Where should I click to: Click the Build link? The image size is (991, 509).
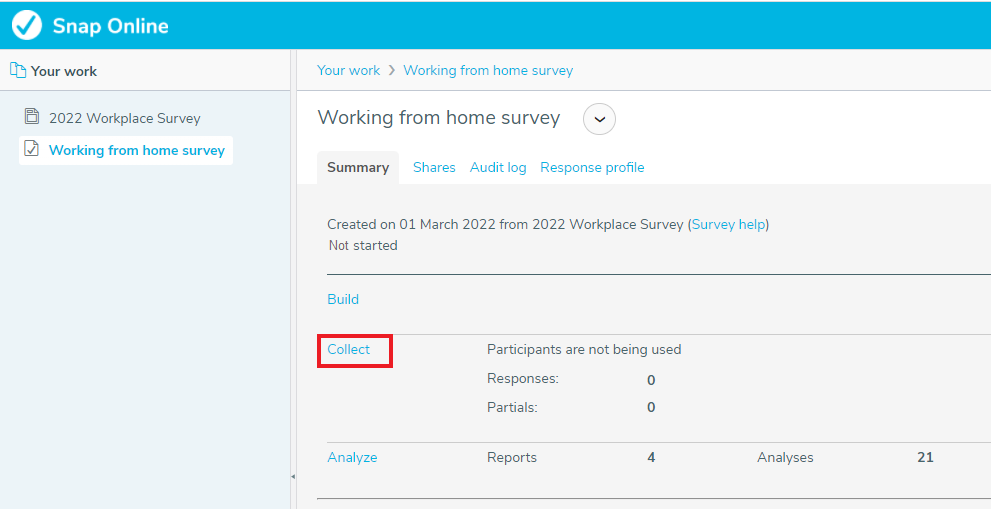tap(343, 299)
